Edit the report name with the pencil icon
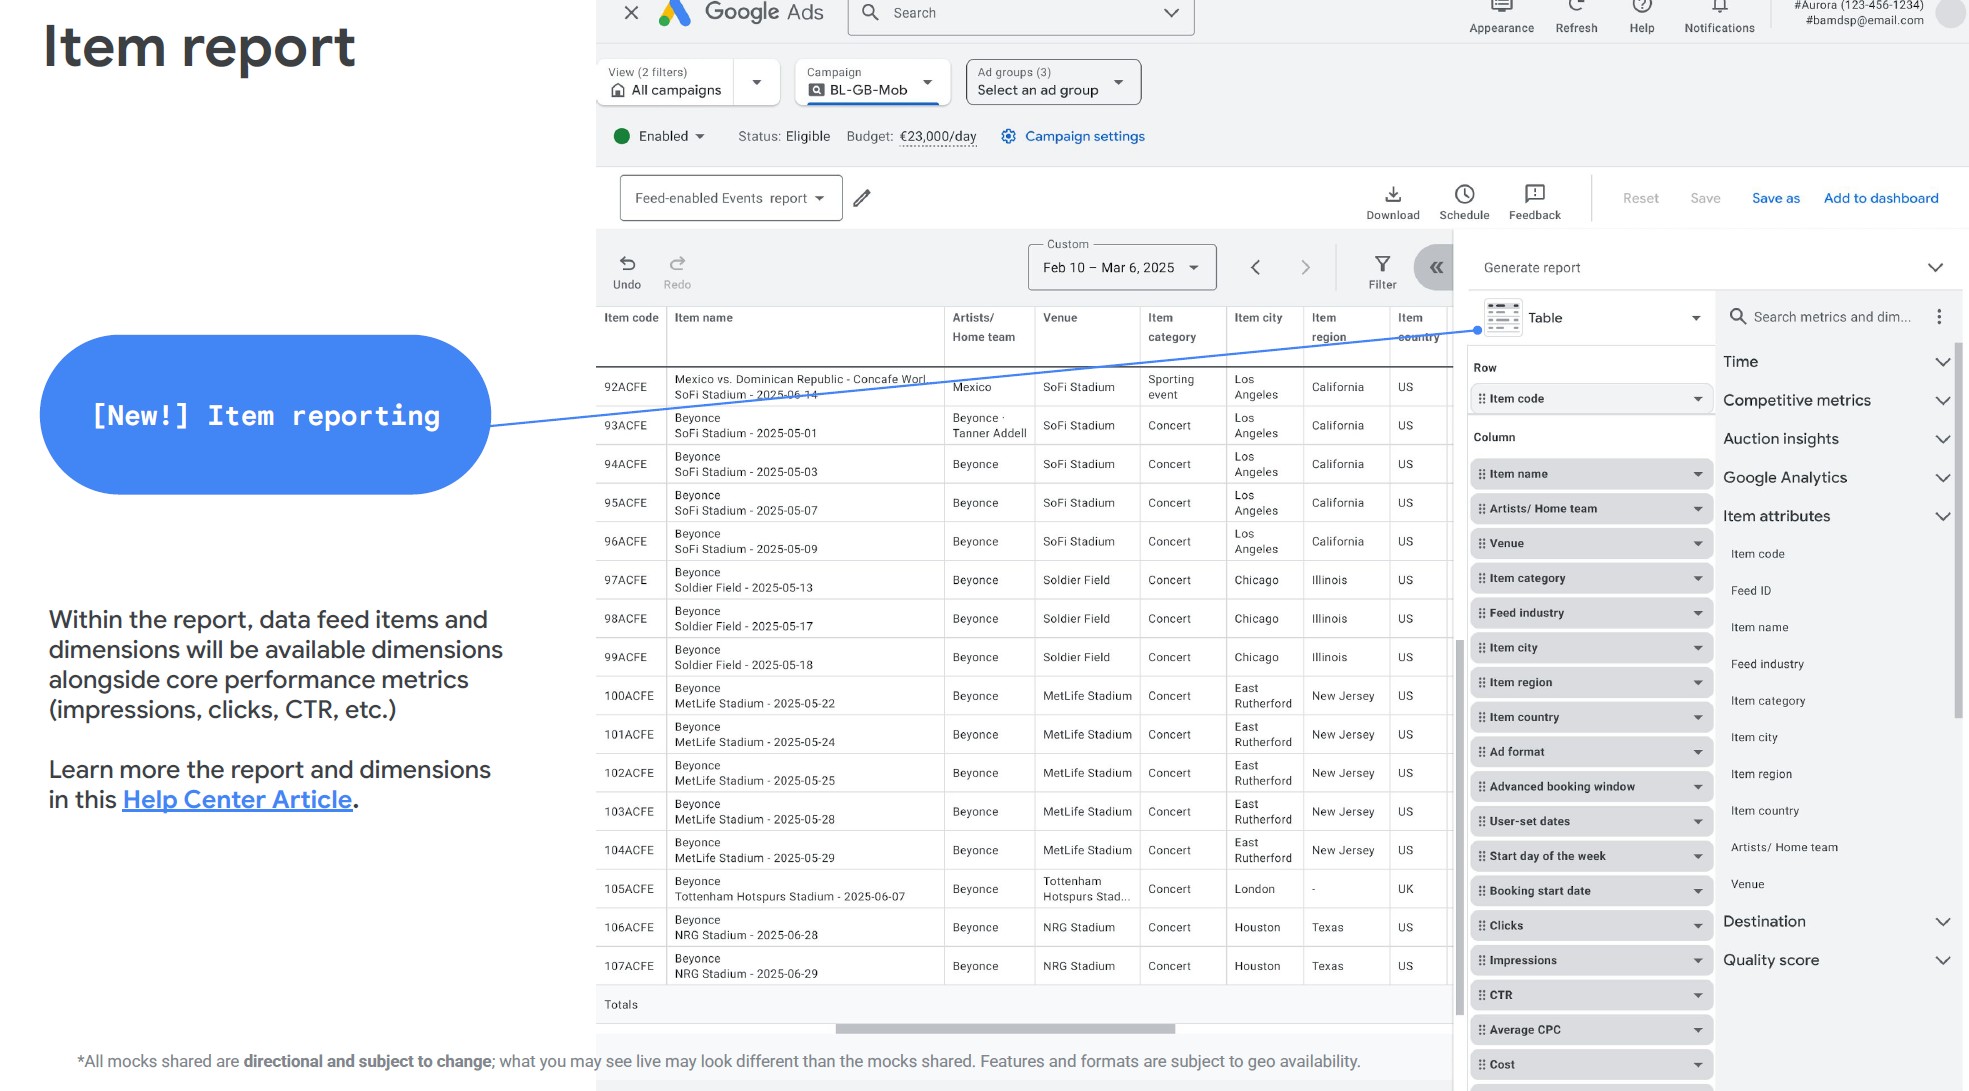Image resolution: width=1969 pixels, height=1091 pixels. [x=862, y=198]
